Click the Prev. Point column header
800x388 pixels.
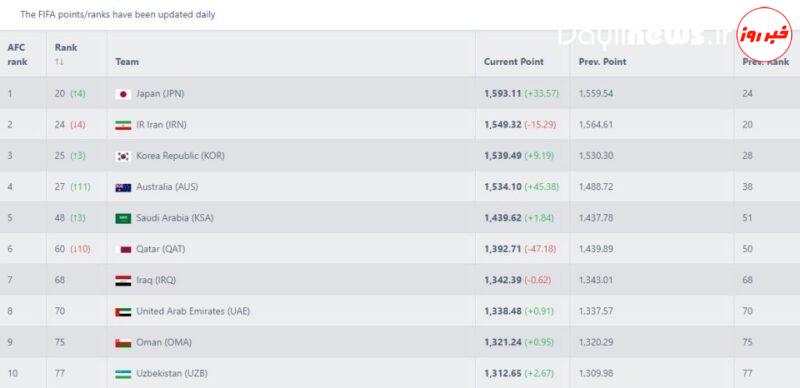(x=603, y=62)
